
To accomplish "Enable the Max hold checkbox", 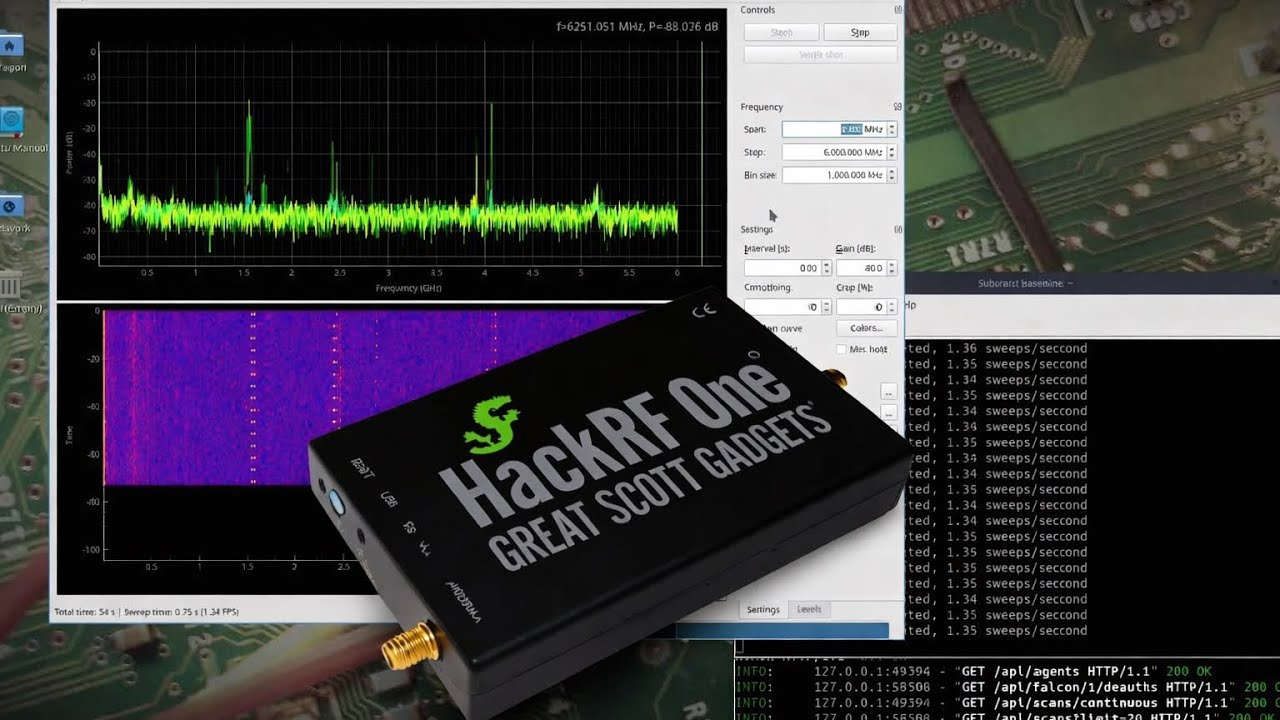I will tap(841, 349).
